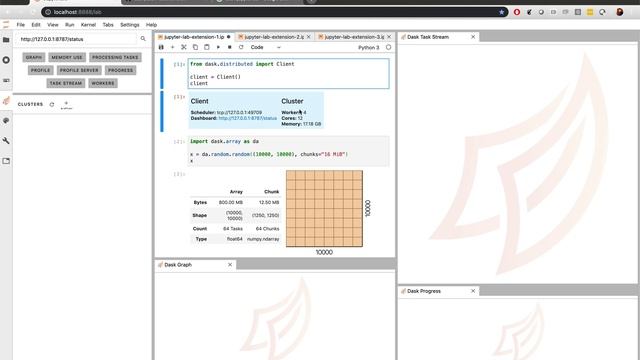
Task: Open the Edit menu
Action: coord(36,24)
